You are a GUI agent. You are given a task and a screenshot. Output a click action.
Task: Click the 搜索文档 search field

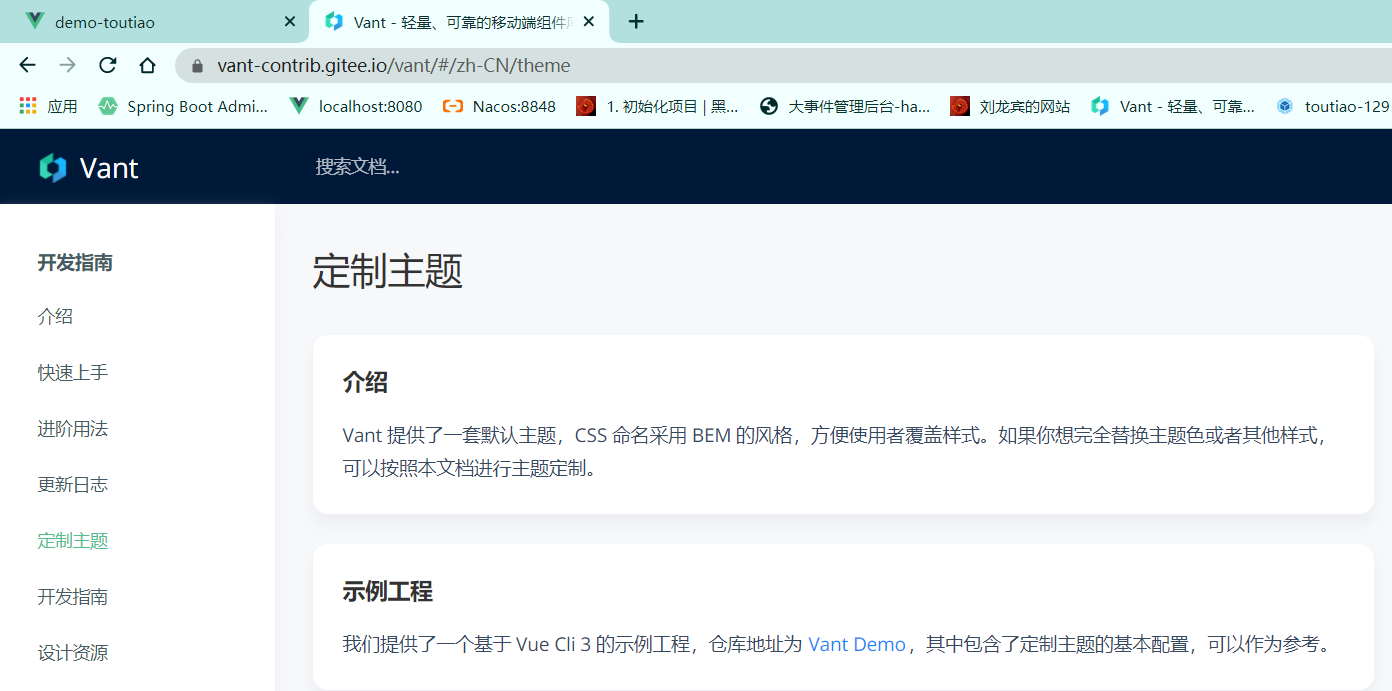pyautogui.click(x=357, y=167)
